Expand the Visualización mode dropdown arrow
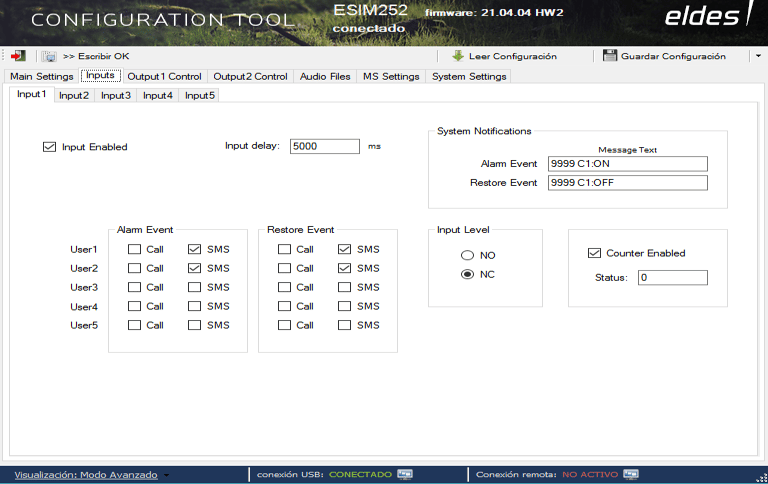768x484 pixels. click(167, 475)
